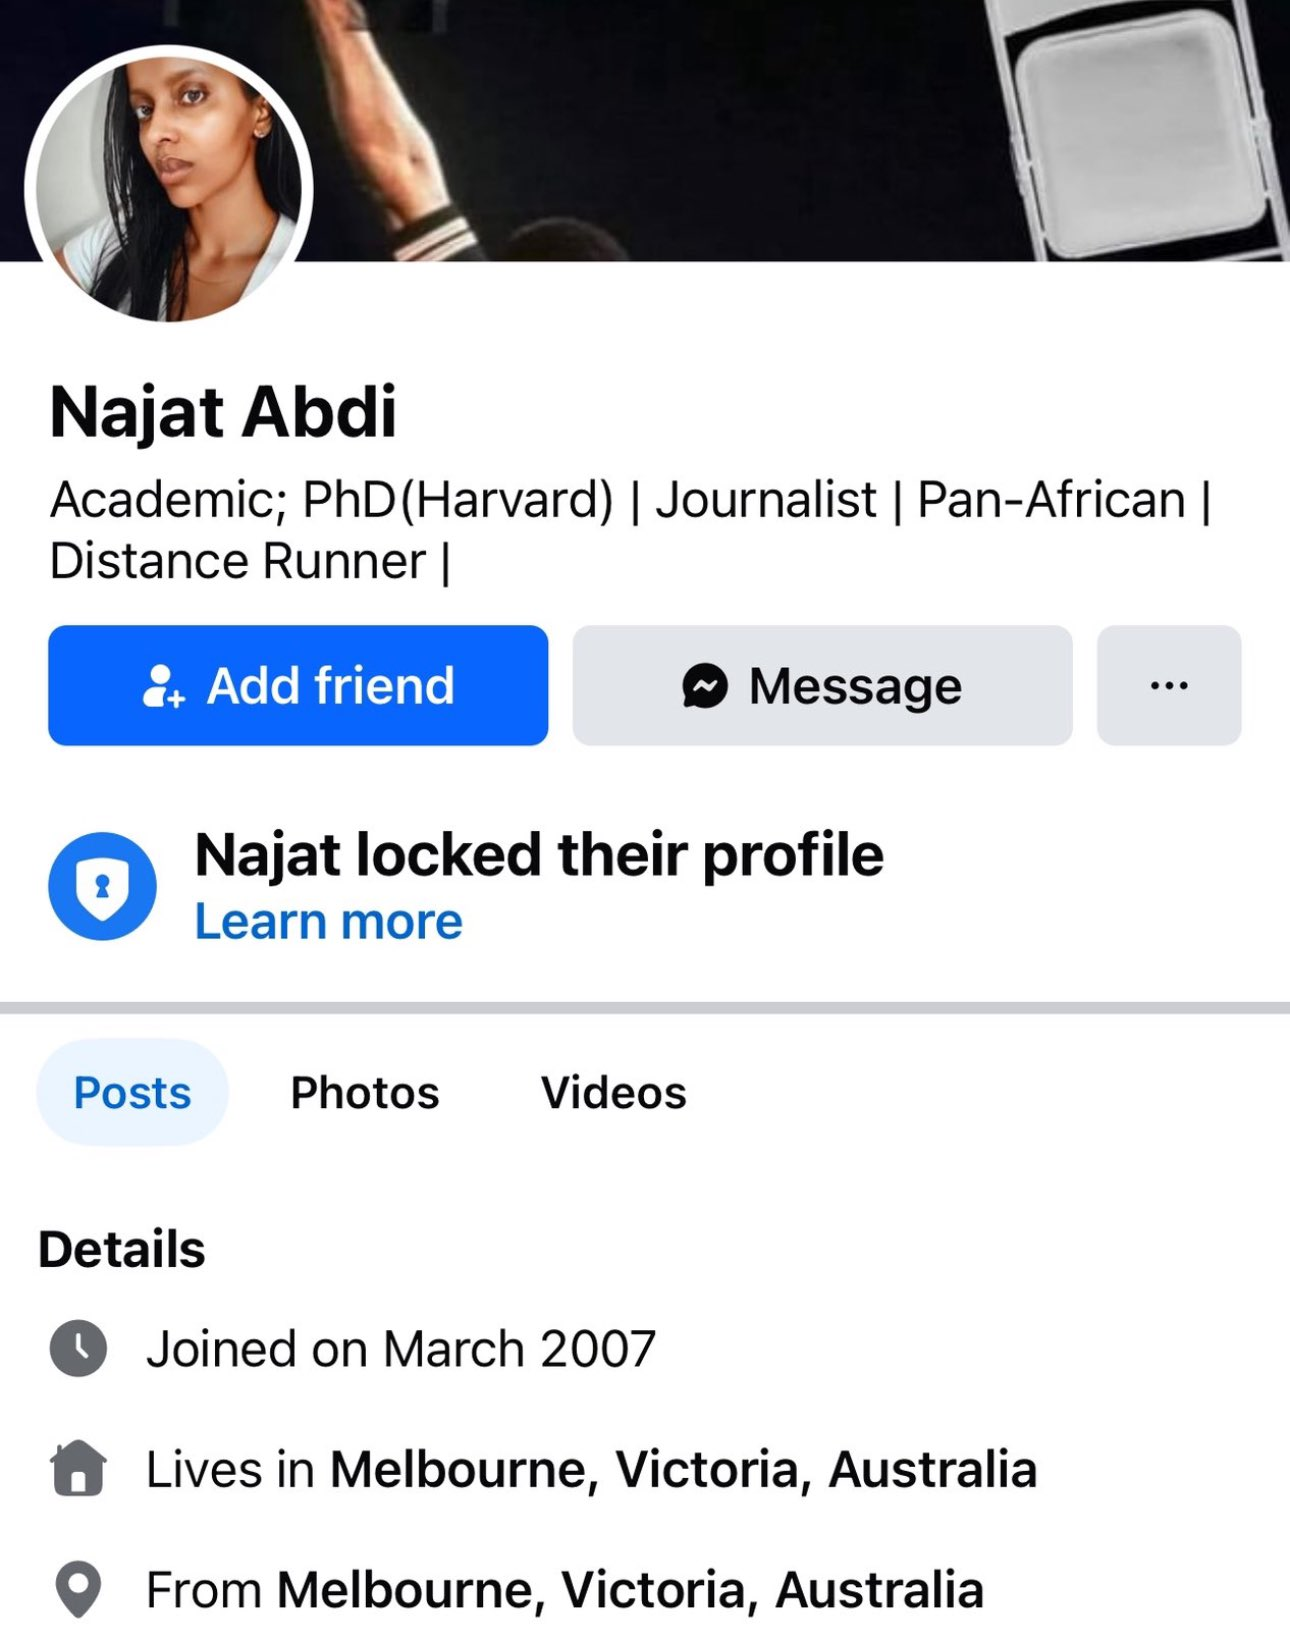Open the circular profile picture
The width and height of the screenshot is (1290, 1645).
coord(169,187)
